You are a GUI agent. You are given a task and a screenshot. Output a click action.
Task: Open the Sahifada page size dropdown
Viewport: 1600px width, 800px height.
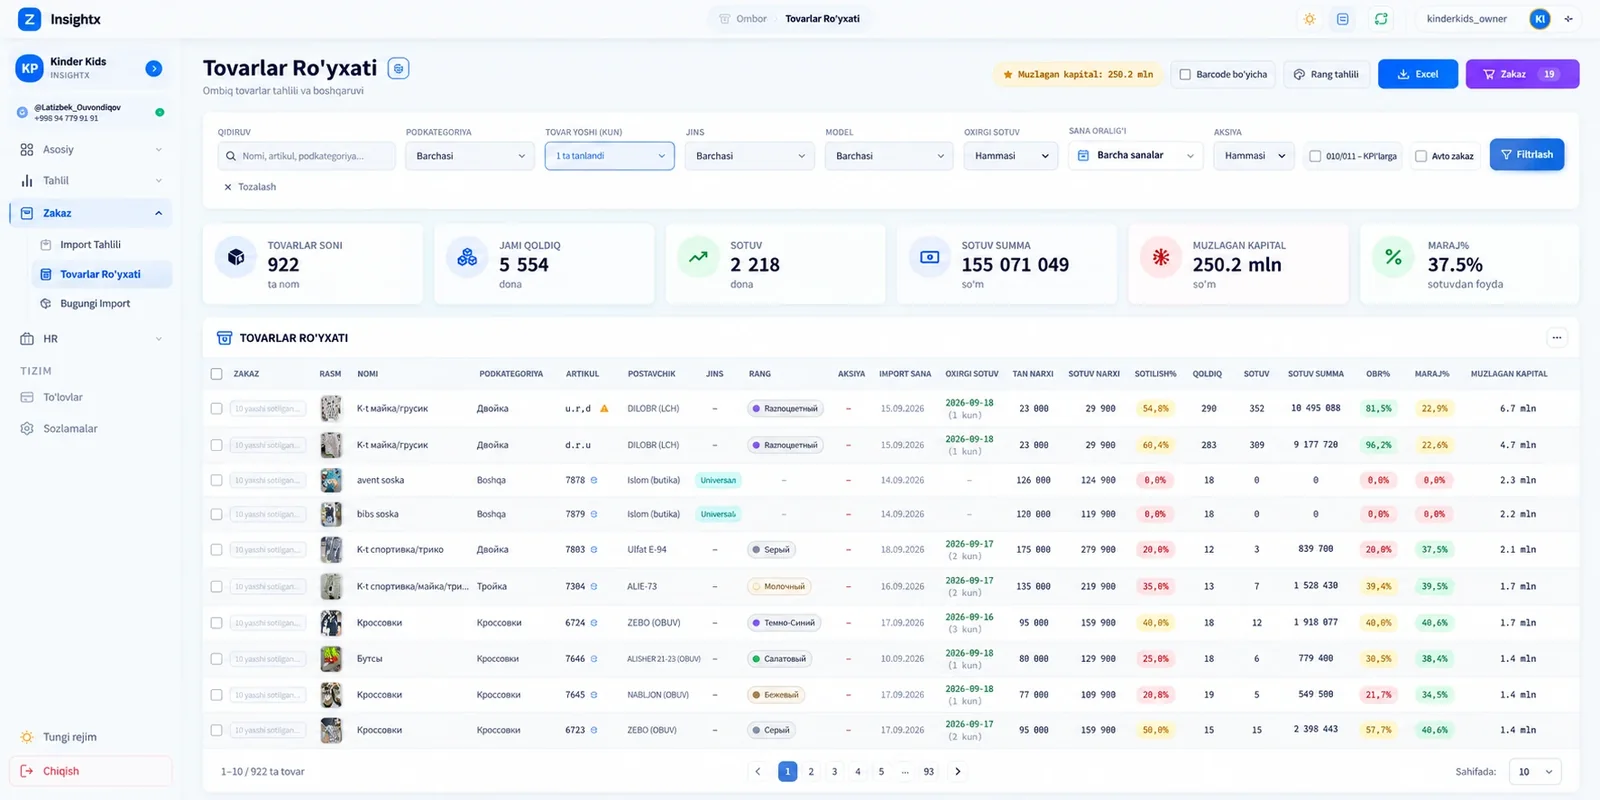[1535, 771]
